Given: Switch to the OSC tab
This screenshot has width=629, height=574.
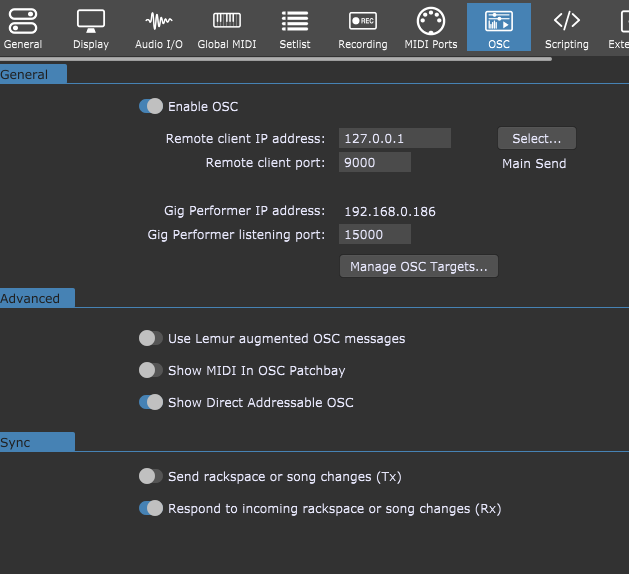Looking at the screenshot, I should 497,27.
